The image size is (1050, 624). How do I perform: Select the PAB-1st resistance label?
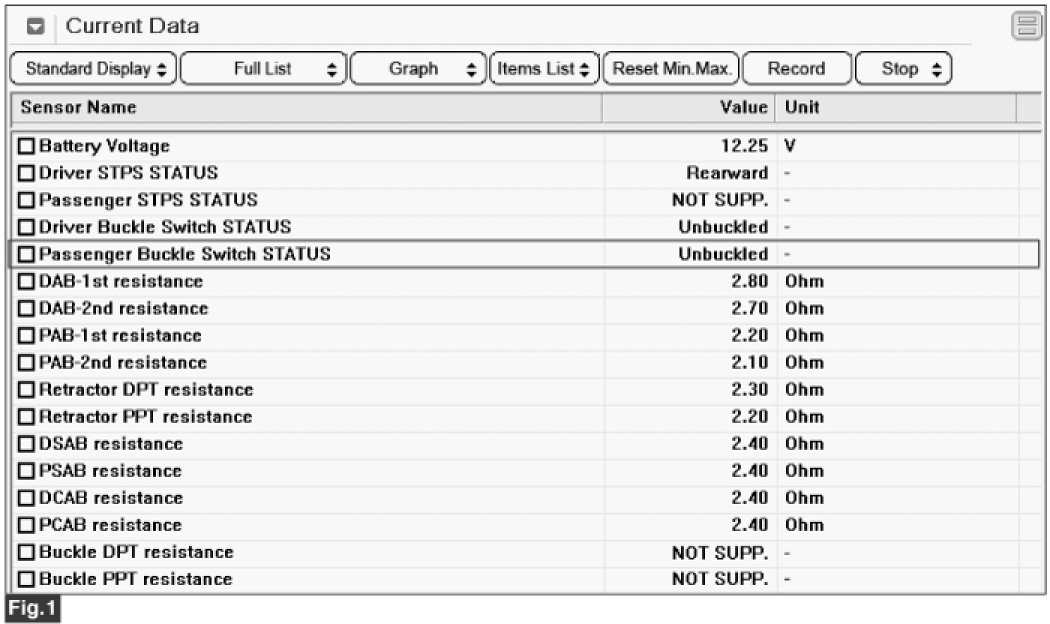120,335
